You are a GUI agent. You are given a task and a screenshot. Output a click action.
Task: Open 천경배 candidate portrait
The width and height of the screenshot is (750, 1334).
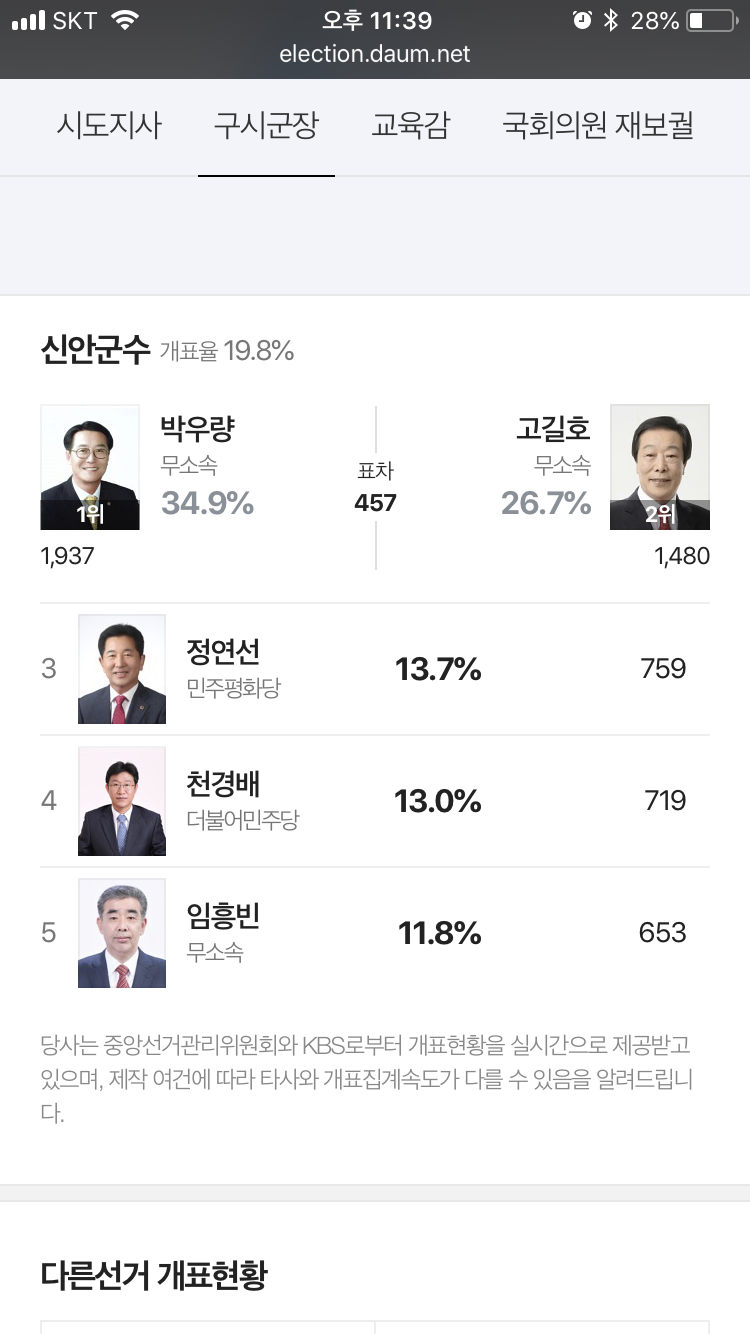[122, 801]
